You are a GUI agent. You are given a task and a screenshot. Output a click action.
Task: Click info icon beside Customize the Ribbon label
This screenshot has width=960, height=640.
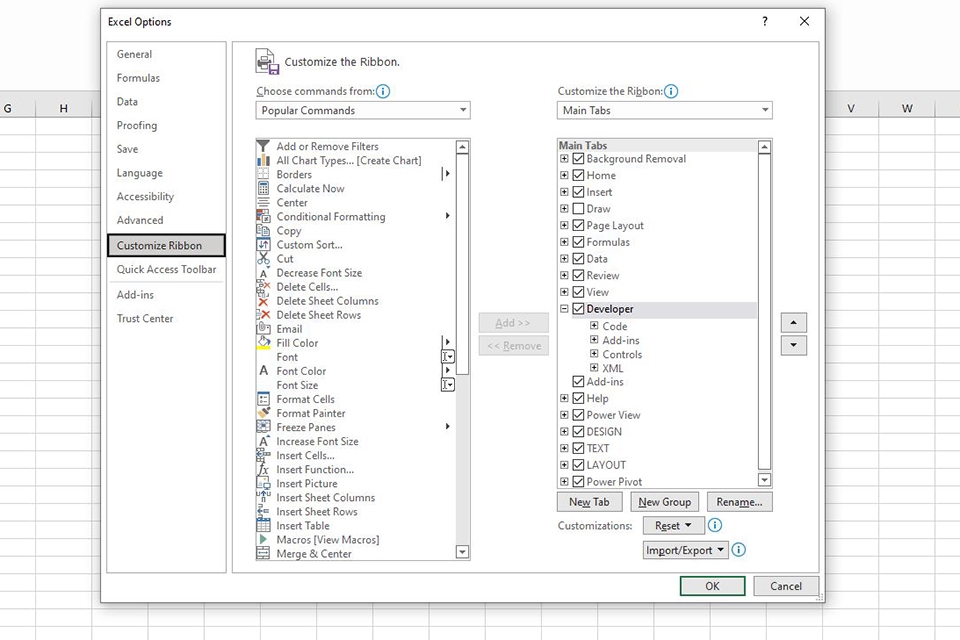[671, 91]
